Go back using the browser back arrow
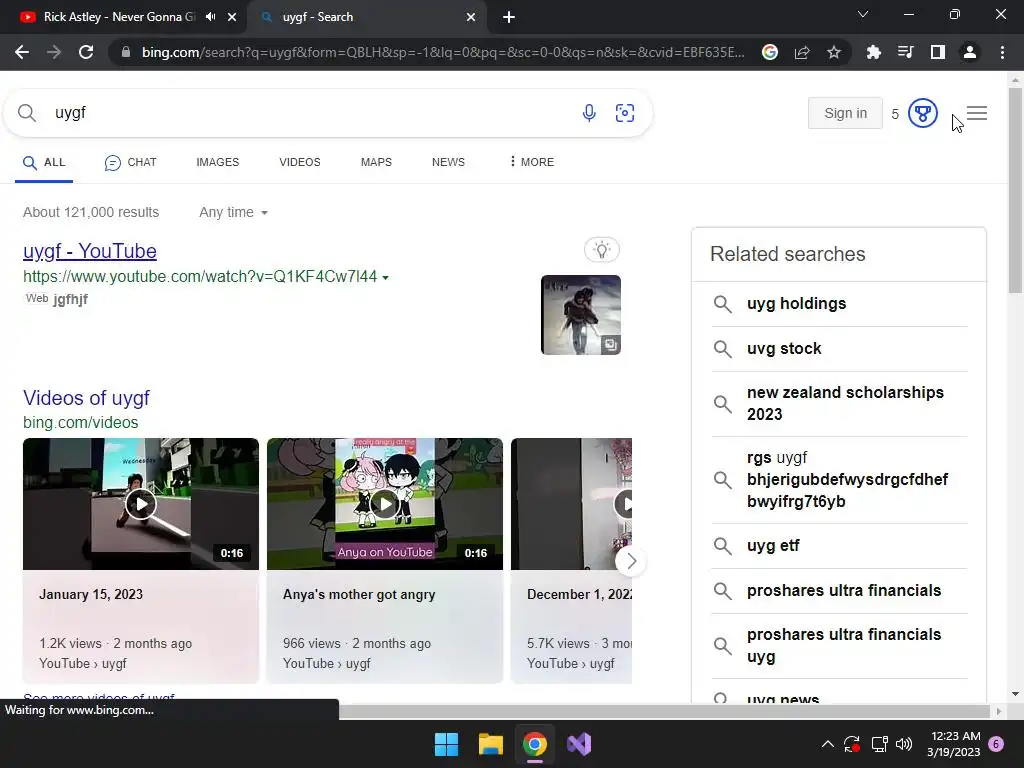 tap(22, 52)
